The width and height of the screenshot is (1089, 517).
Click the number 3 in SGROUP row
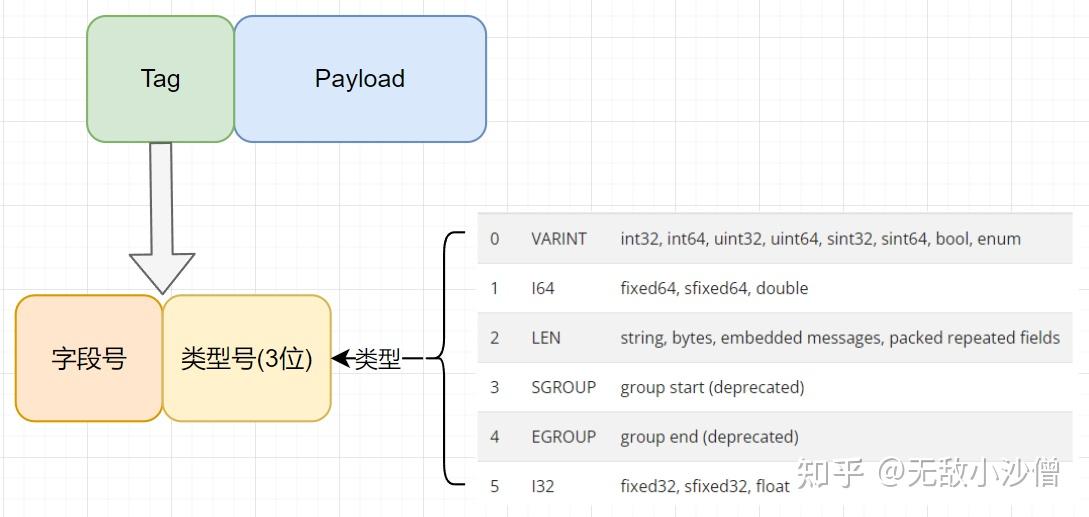tap(494, 388)
